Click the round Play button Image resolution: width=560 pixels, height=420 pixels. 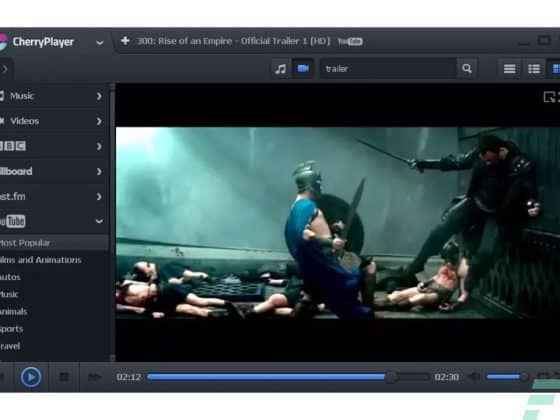[x=31, y=377]
